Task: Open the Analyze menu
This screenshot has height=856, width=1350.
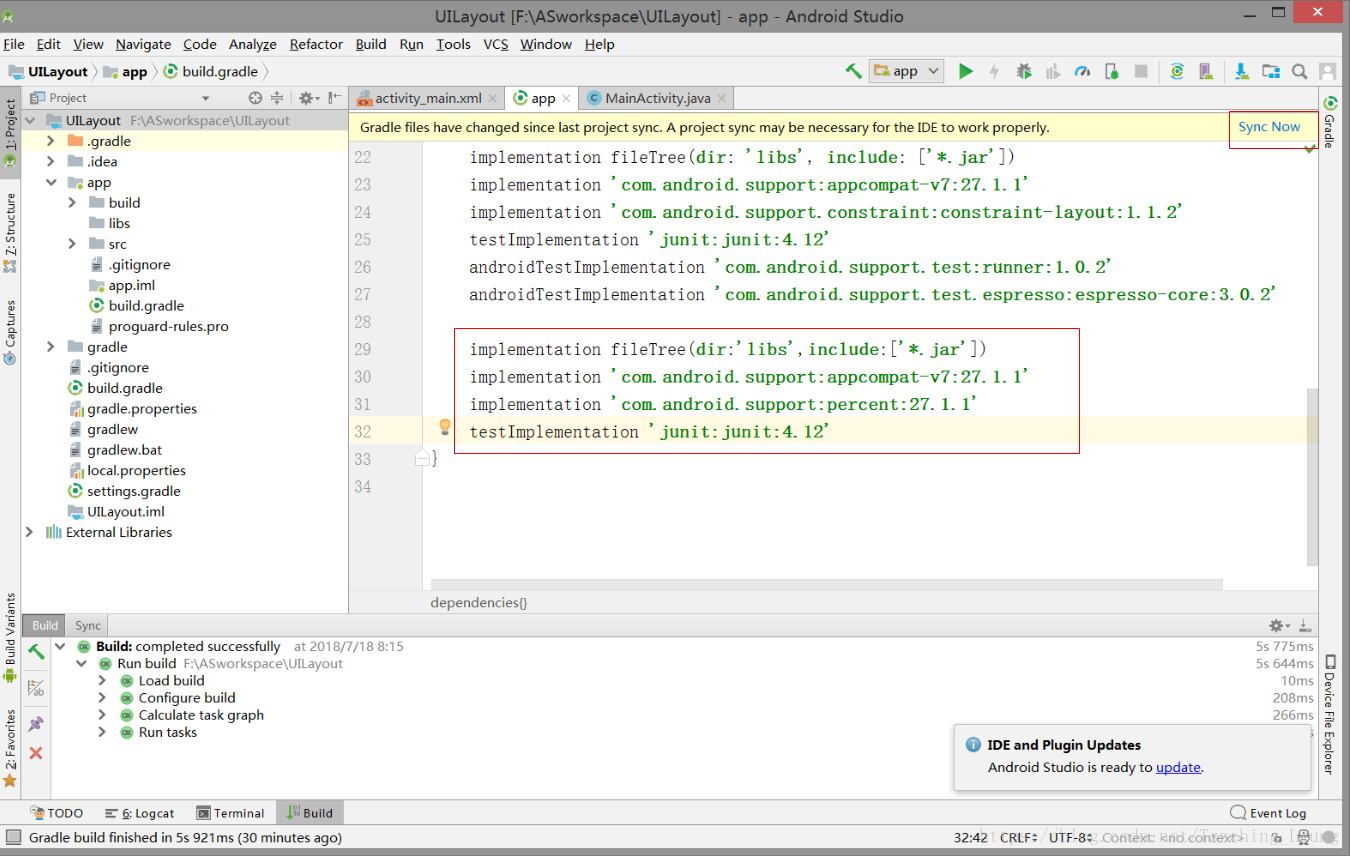Action: point(253,44)
